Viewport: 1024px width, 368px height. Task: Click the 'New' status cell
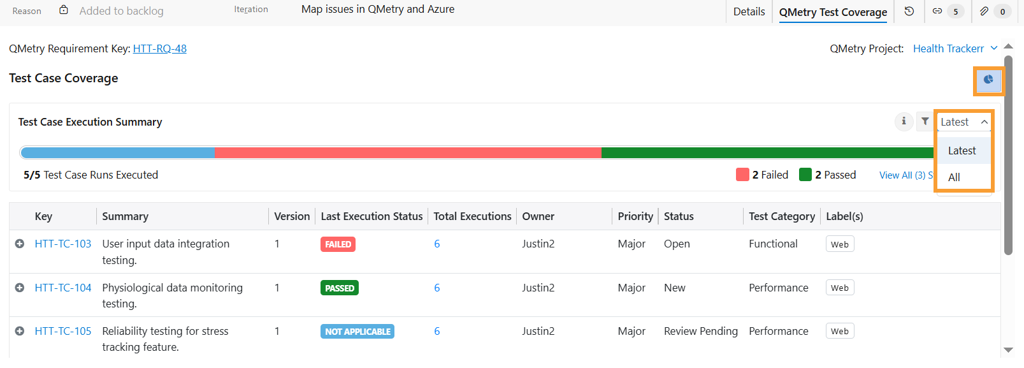click(x=675, y=287)
